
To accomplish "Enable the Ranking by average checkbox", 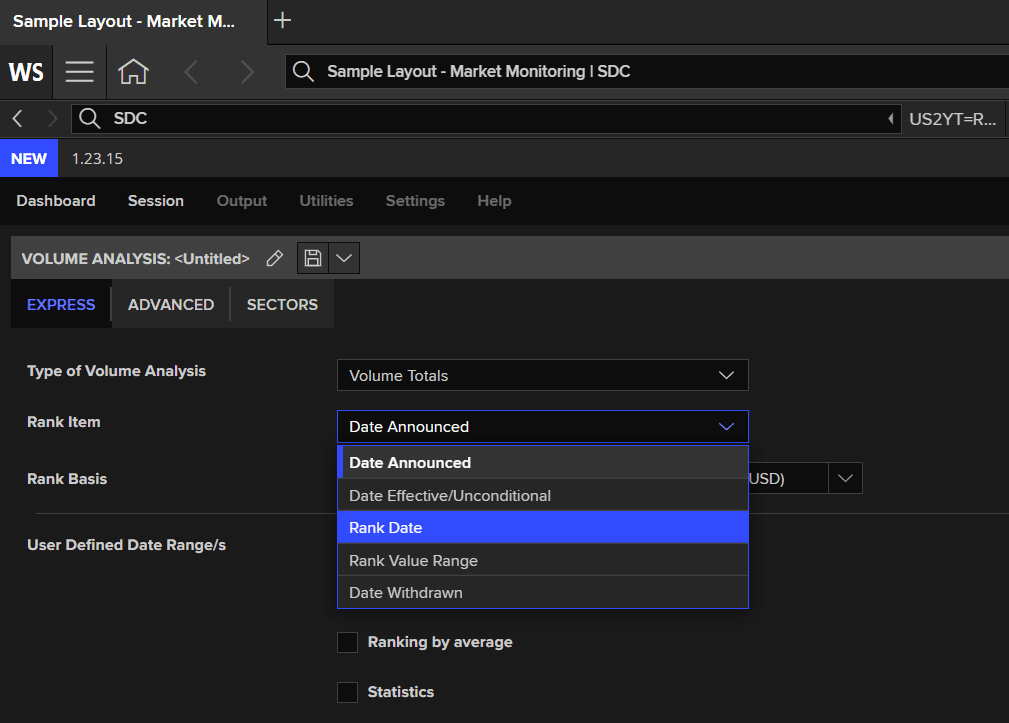I will [347, 642].
